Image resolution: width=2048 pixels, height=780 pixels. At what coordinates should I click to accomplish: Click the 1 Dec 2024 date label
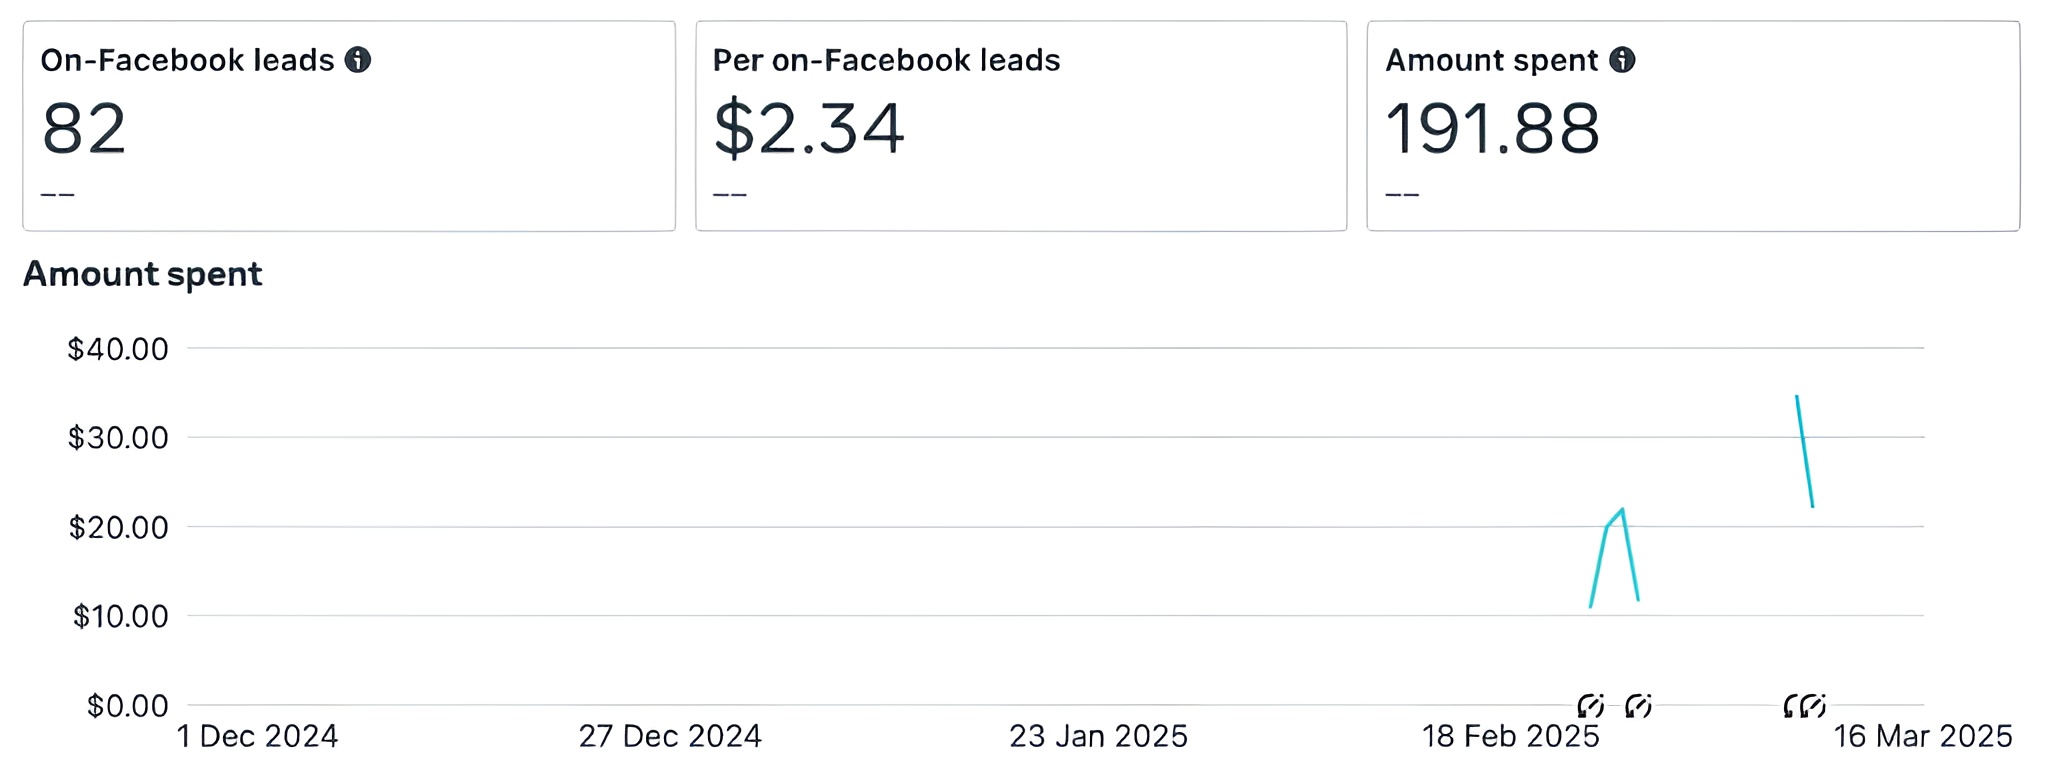click(x=258, y=737)
